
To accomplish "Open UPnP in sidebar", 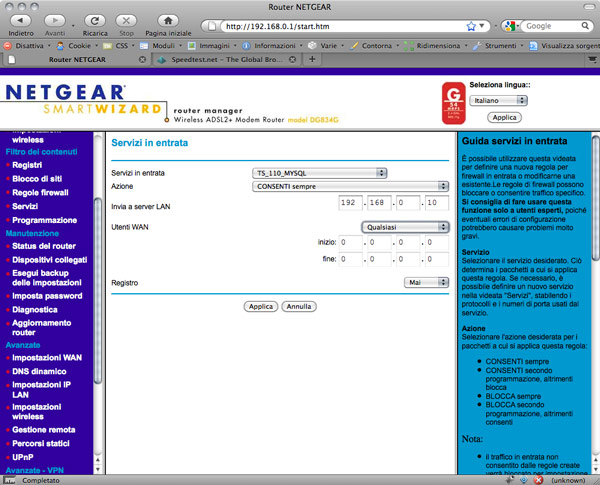I will [23, 457].
